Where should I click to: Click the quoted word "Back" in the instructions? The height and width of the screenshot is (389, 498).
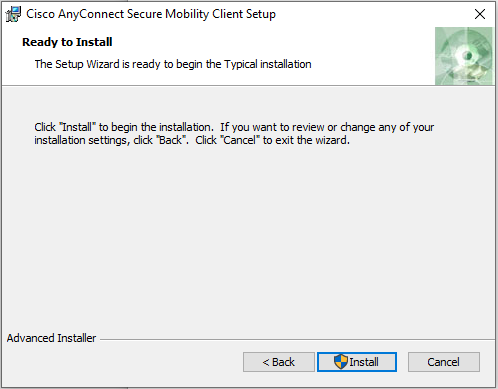click(x=170, y=140)
